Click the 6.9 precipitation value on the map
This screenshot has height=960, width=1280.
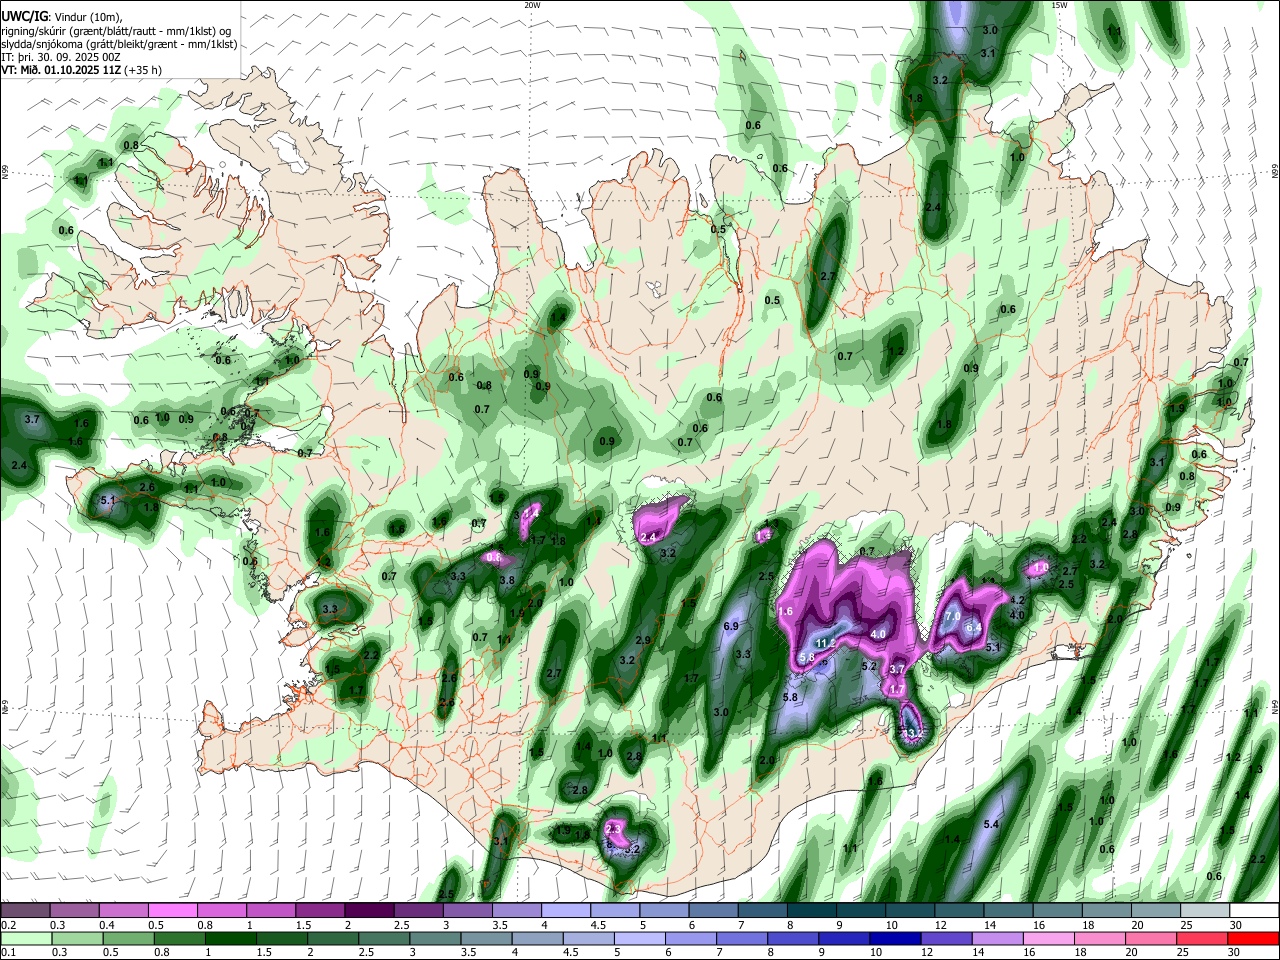(x=730, y=626)
